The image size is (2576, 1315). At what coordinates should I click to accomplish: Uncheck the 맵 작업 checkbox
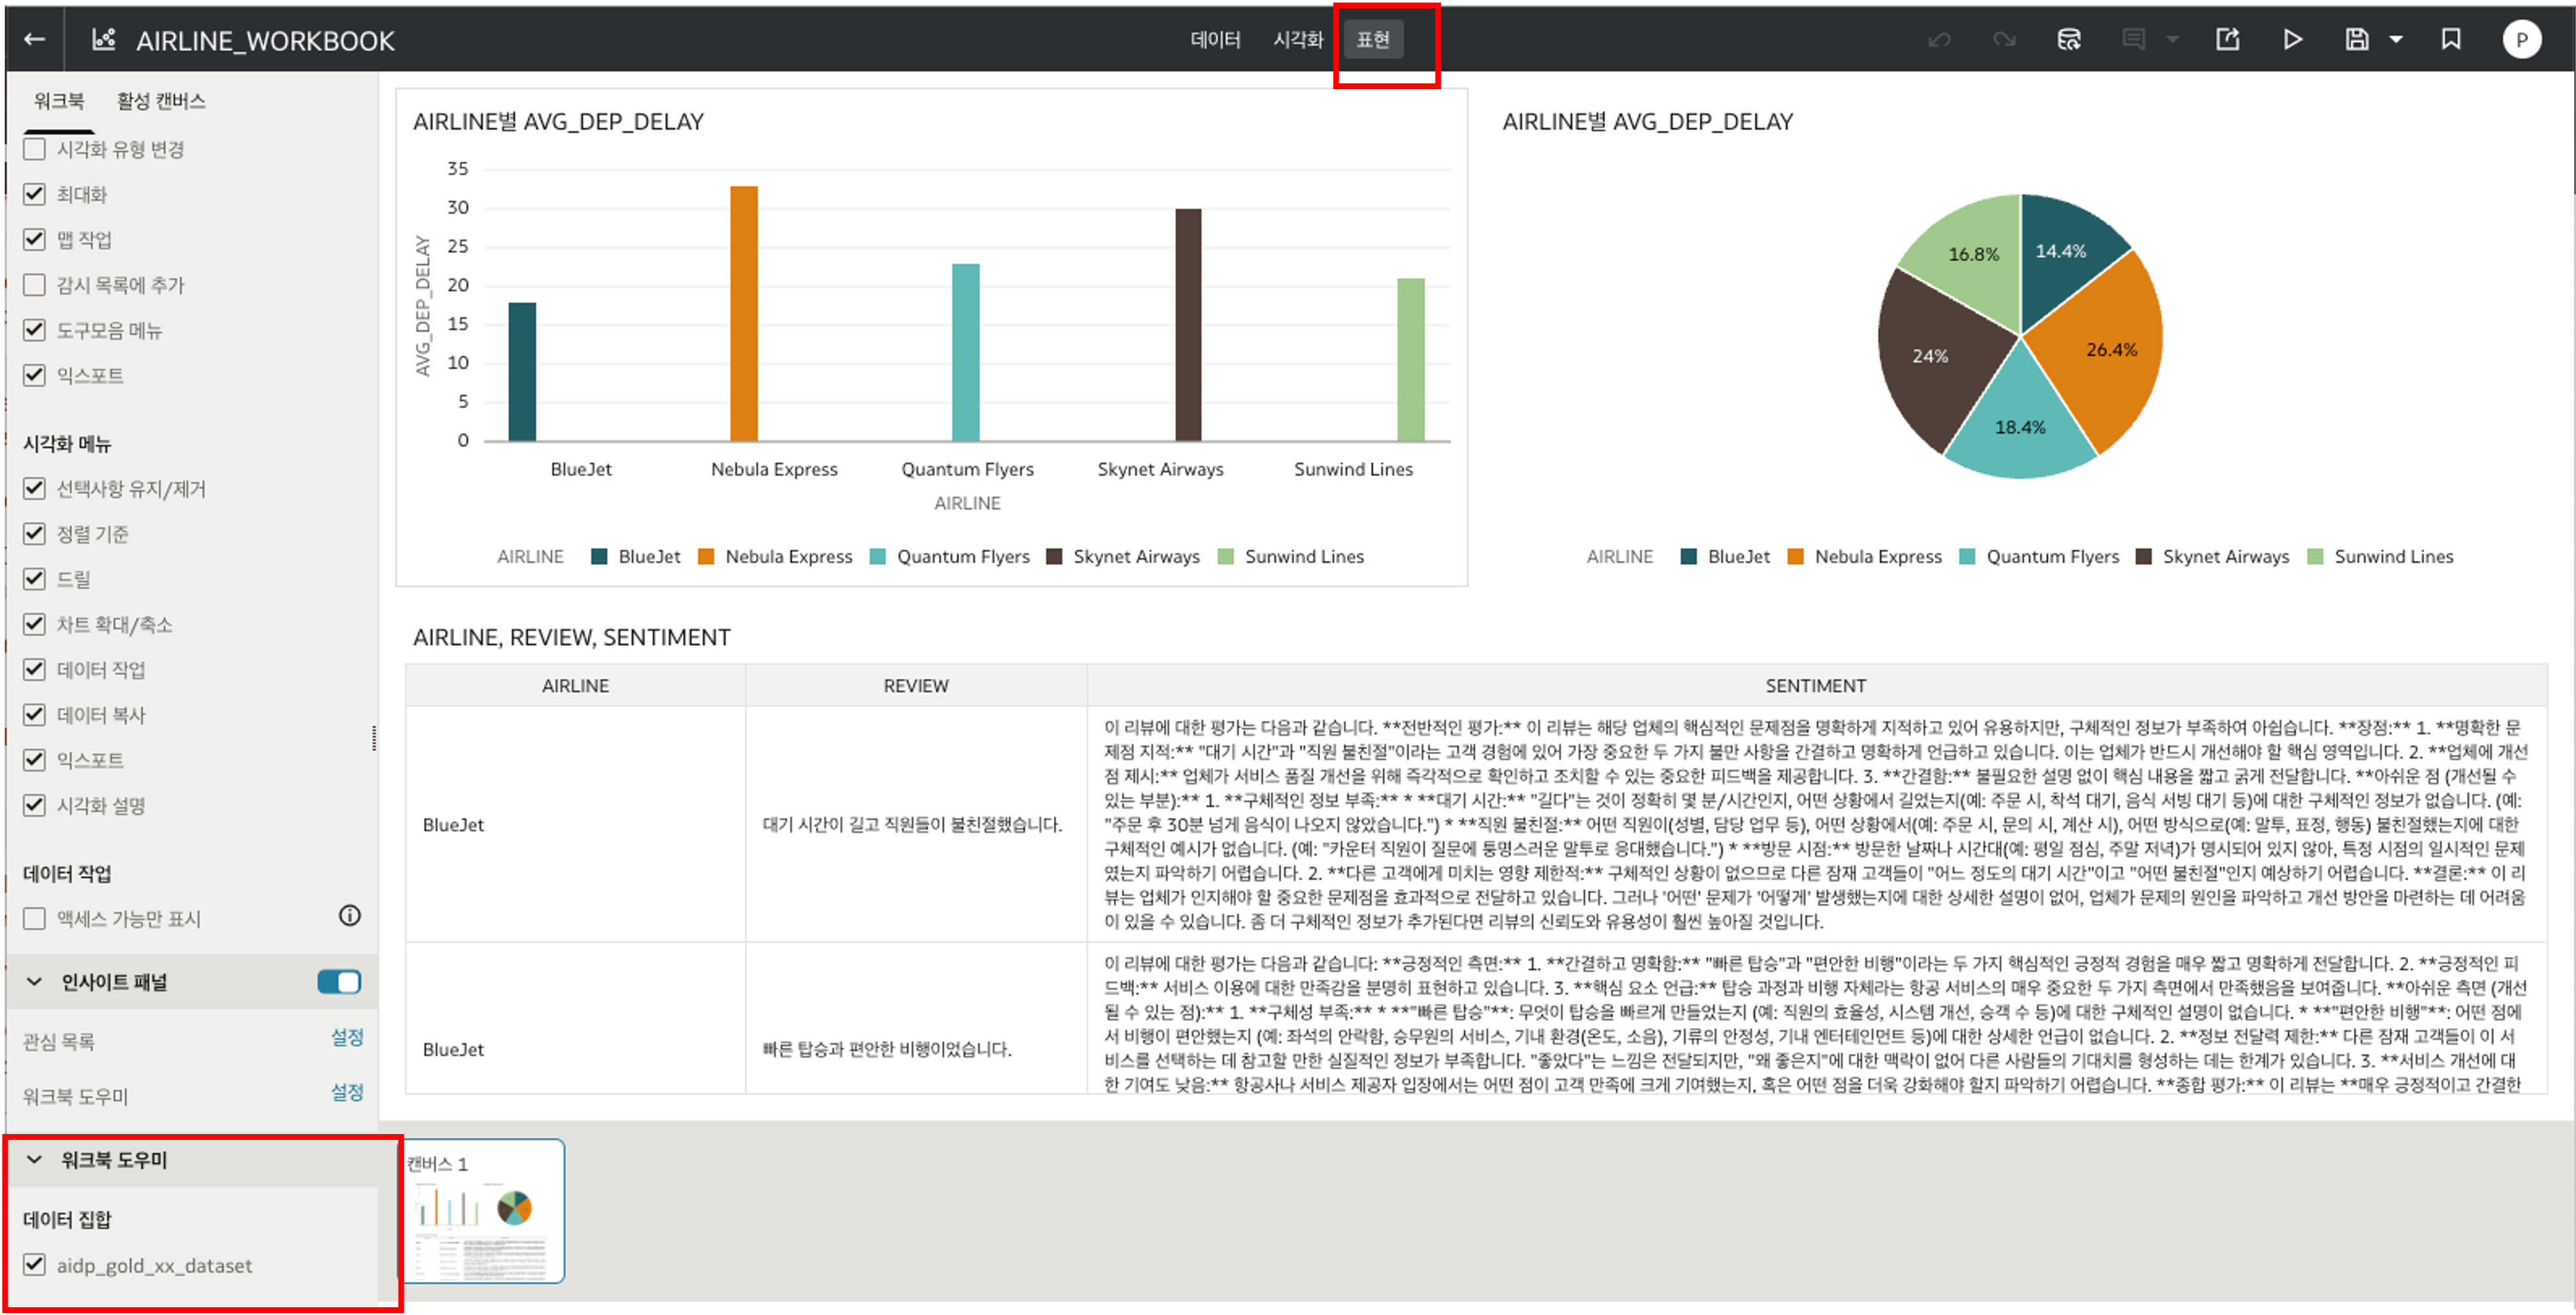coord(35,240)
